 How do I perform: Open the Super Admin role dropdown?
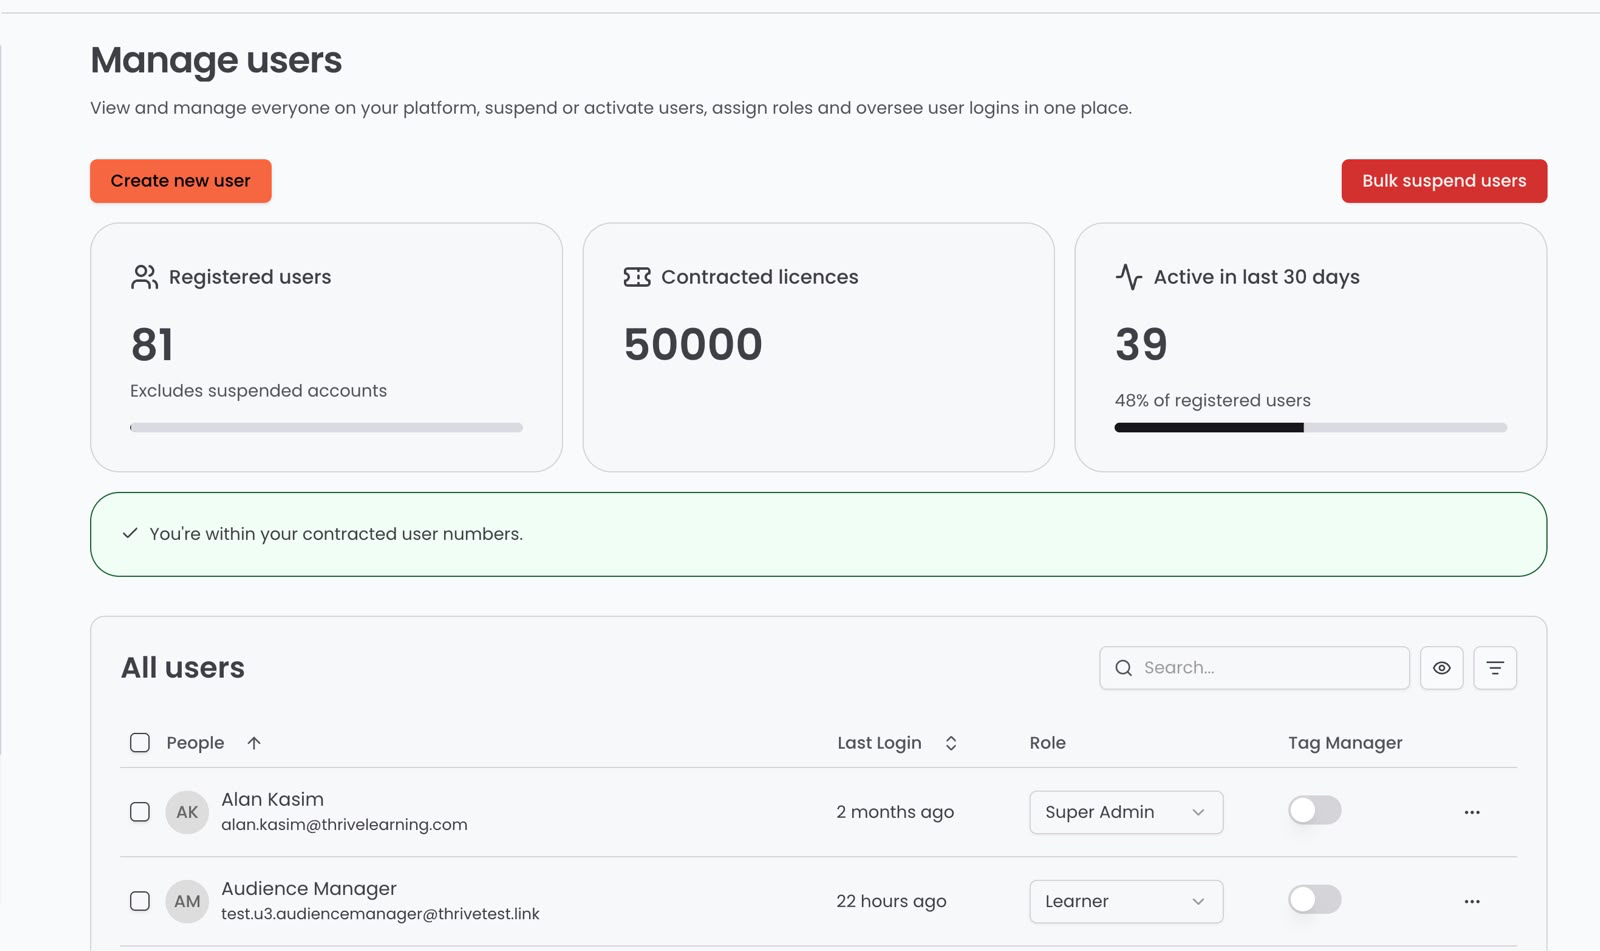tap(1126, 812)
